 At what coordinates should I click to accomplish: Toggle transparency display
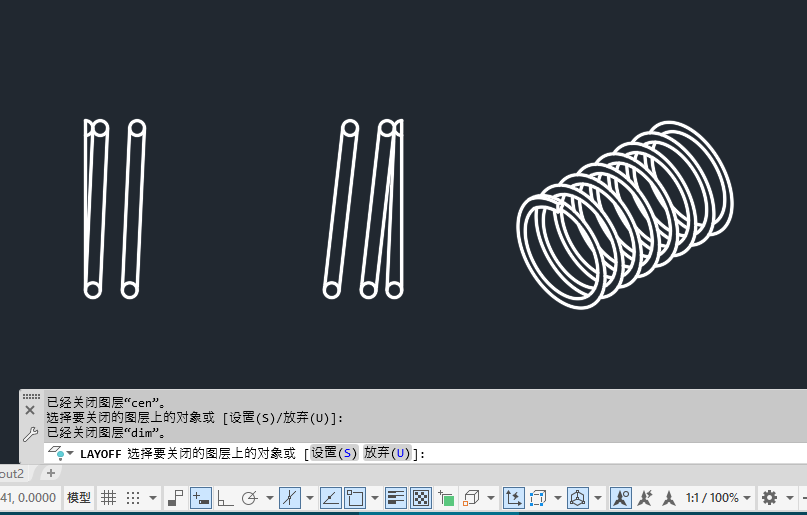tap(420, 498)
